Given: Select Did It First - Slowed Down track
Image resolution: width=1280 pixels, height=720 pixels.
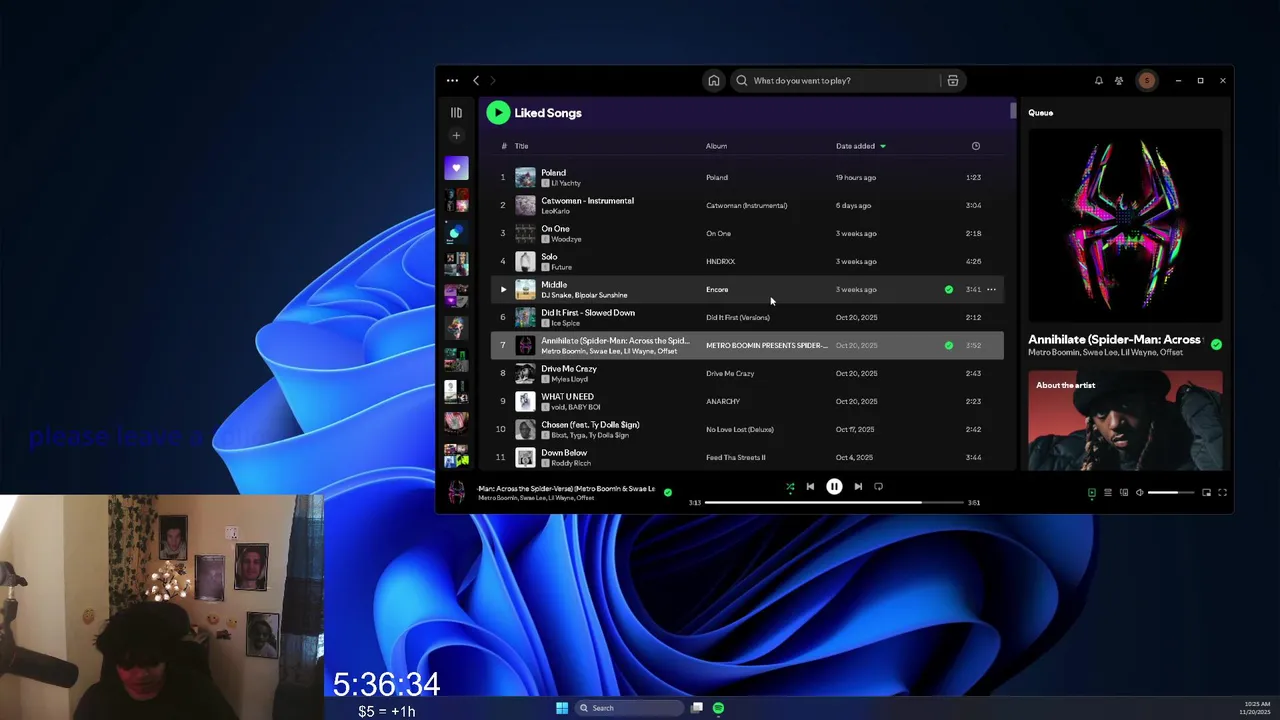Looking at the screenshot, I should click(588, 313).
